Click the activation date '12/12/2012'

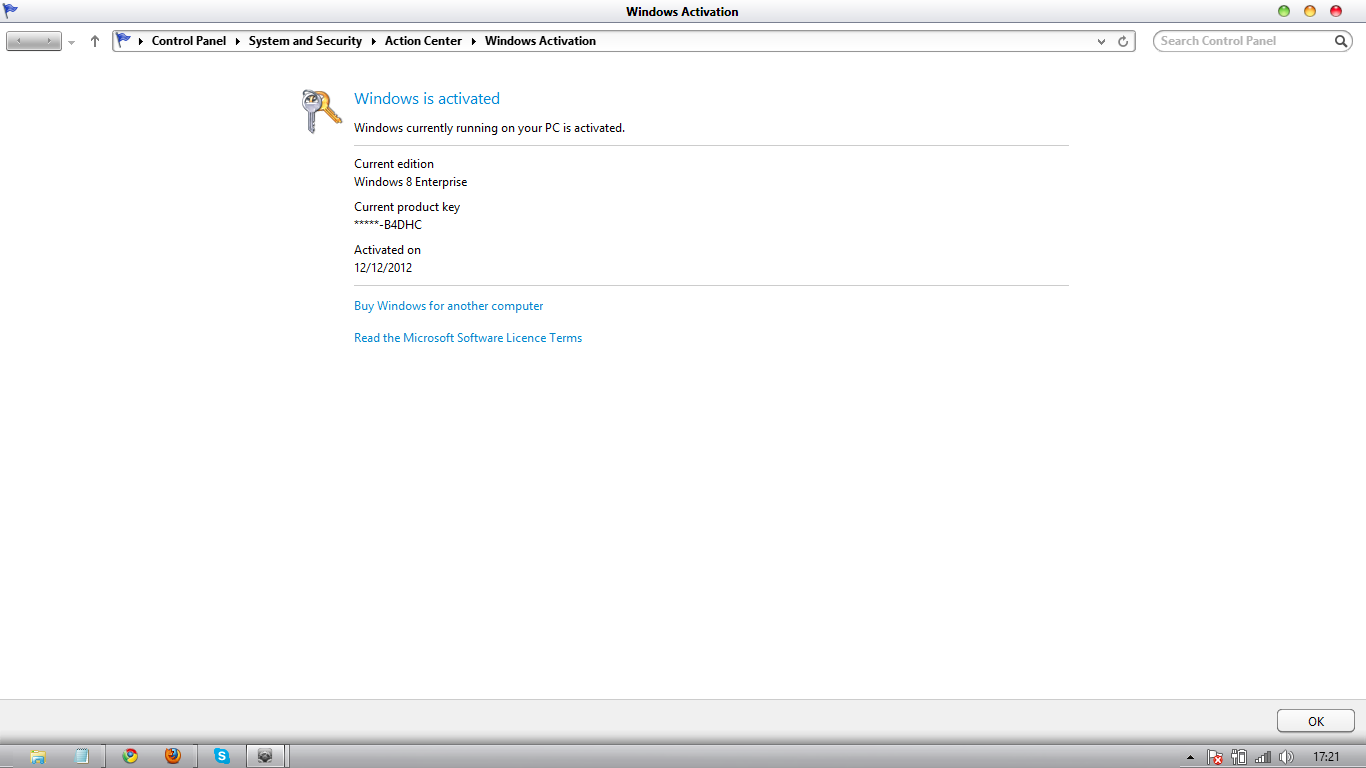[x=383, y=268]
